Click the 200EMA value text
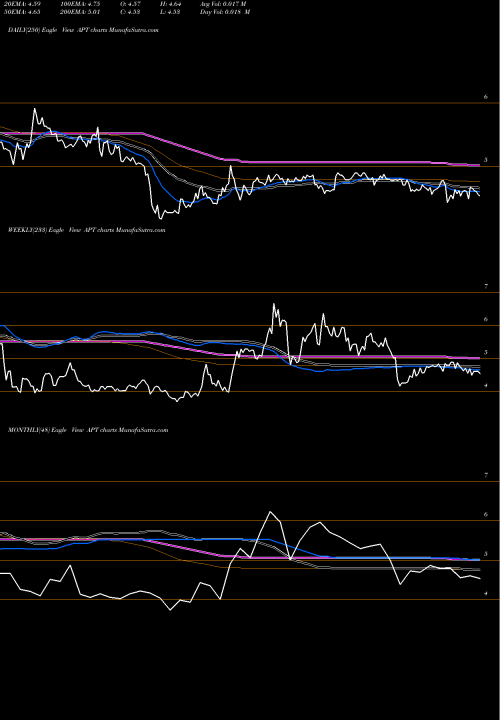The height and width of the screenshot is (720, 500). [80, 12]
